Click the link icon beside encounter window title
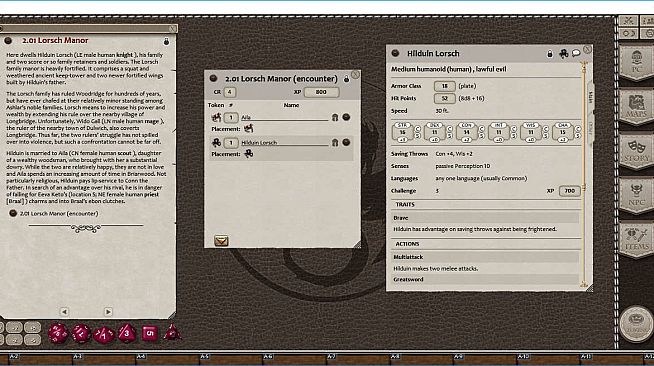Viewport: 654px width, 366px height. click(213, 78)
